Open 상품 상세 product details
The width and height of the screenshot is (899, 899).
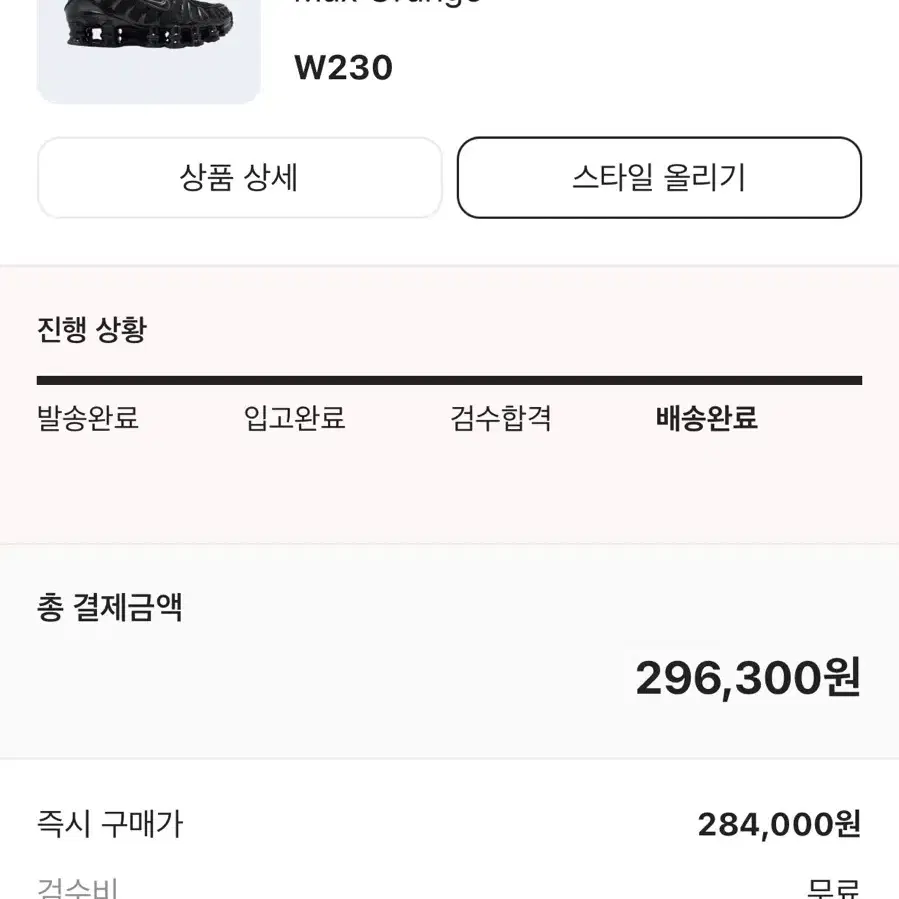click(x=240, y=177)
